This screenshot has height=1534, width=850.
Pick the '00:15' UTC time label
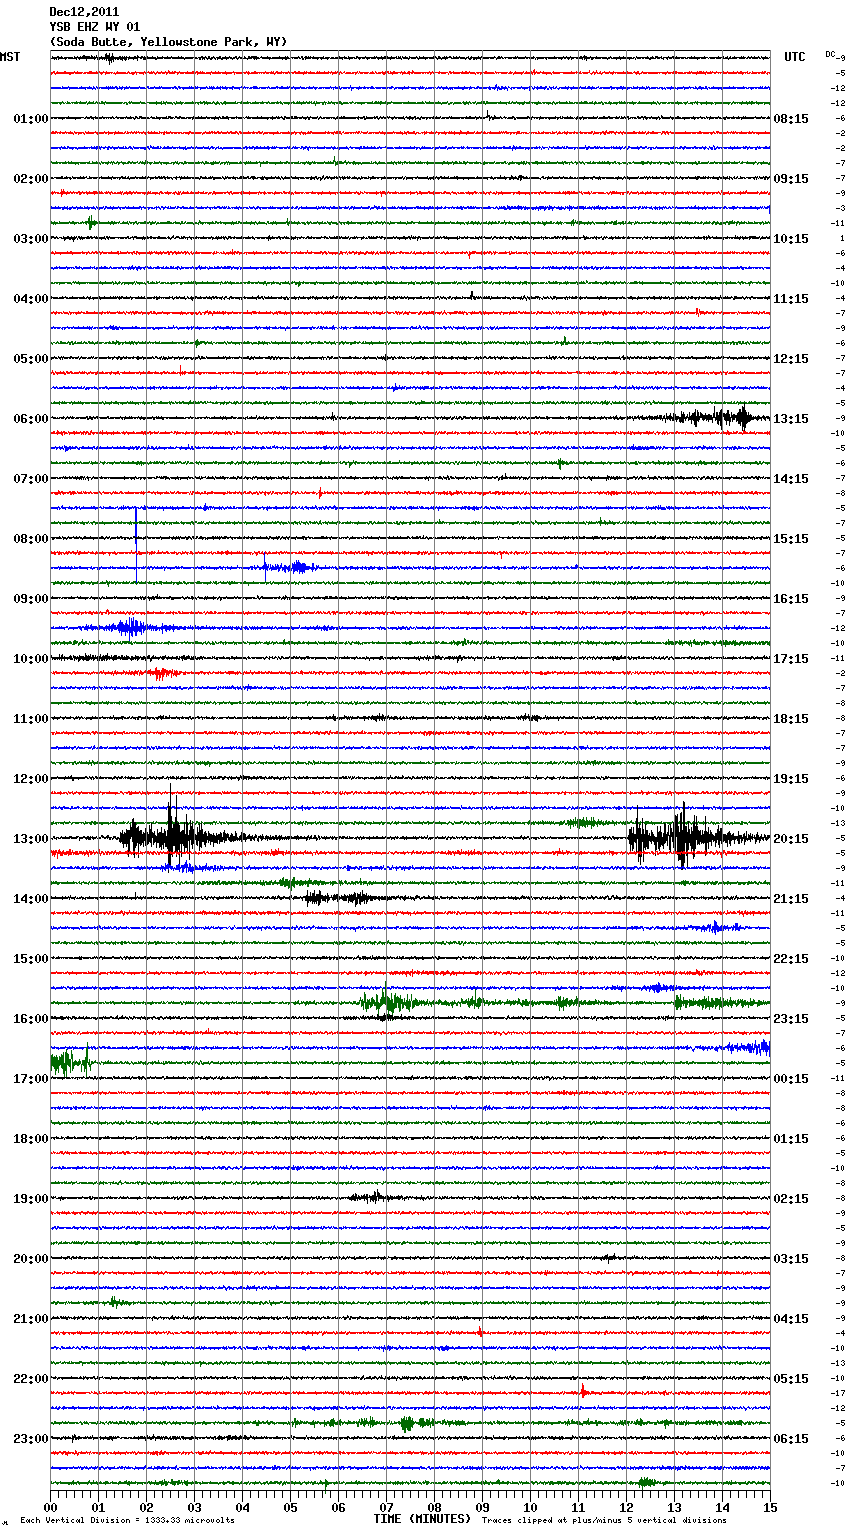(791, 1079)
